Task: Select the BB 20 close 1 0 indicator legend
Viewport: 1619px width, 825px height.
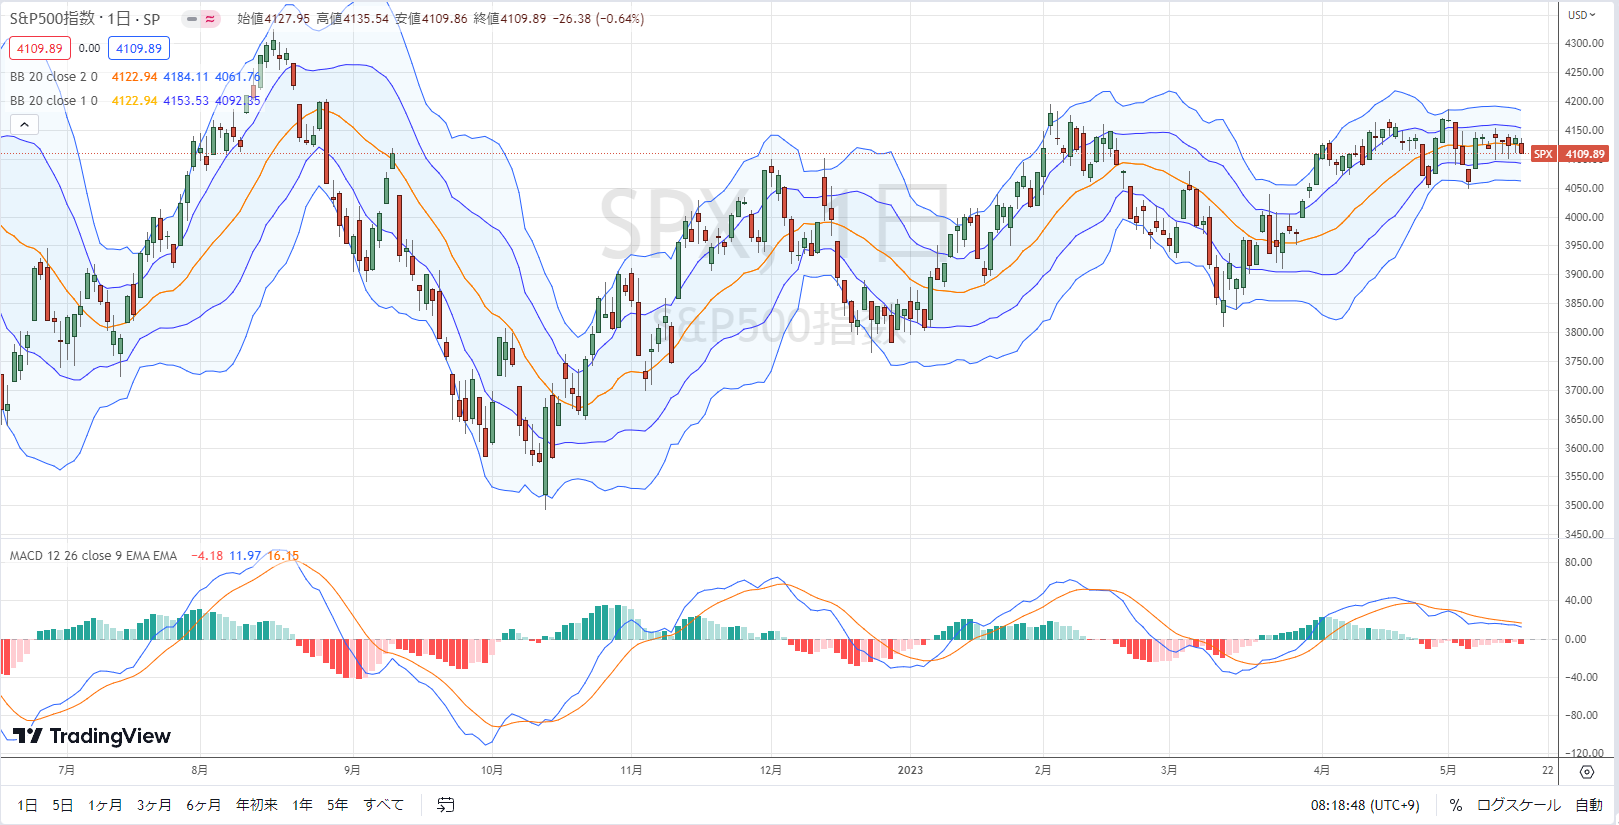Action: point(54,101)
